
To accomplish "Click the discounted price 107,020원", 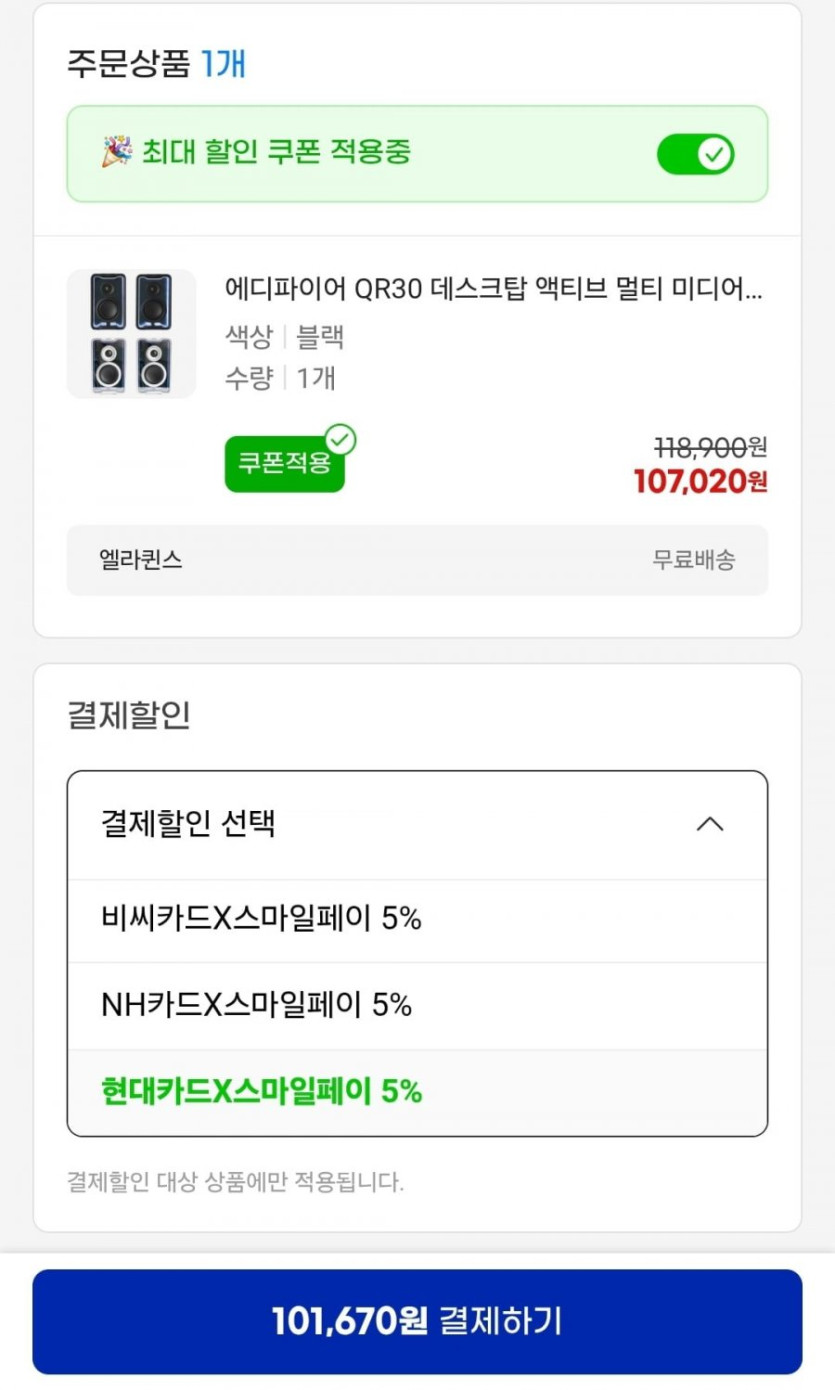I will point(700,481).
